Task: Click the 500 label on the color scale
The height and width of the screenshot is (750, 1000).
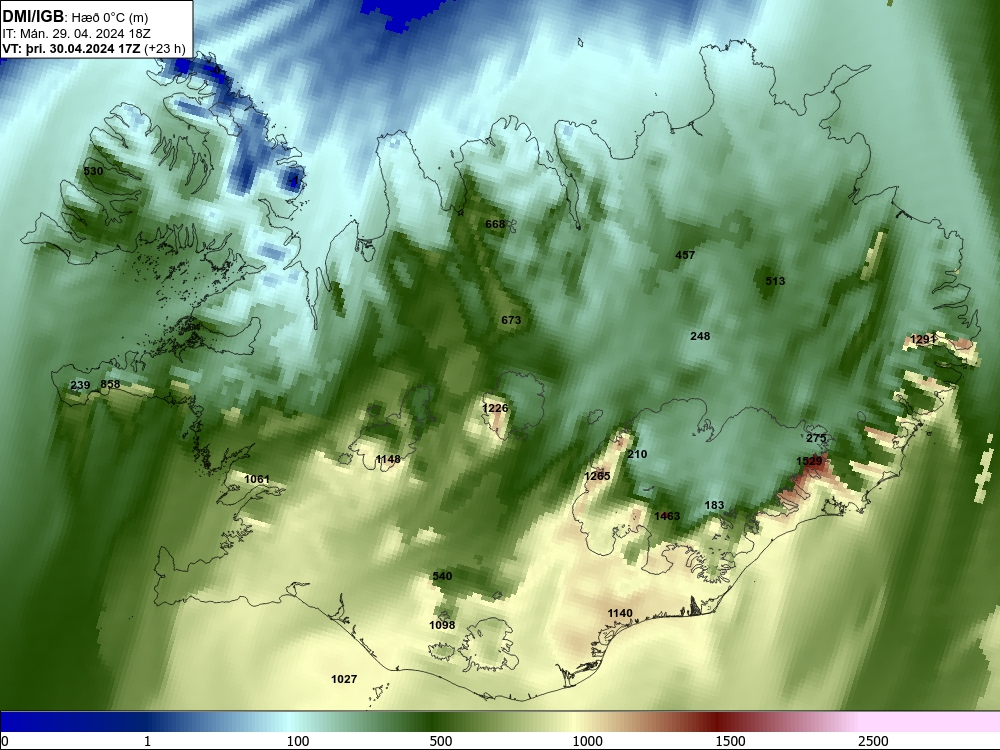Action: point(441,741)
